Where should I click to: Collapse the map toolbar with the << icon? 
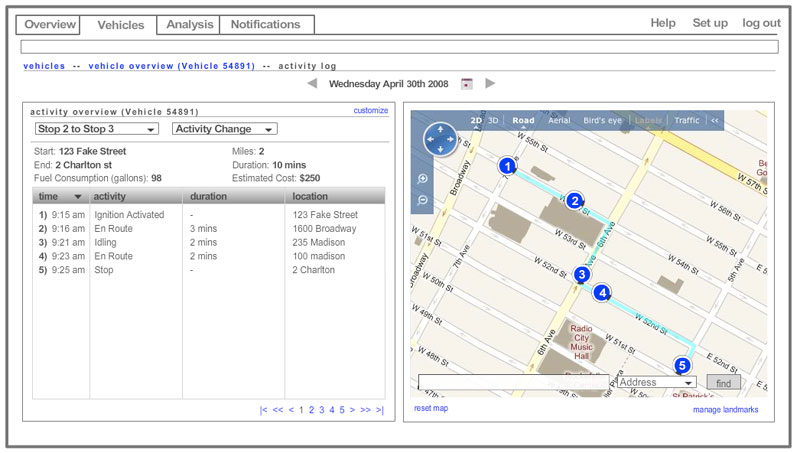tap(715, 120)
